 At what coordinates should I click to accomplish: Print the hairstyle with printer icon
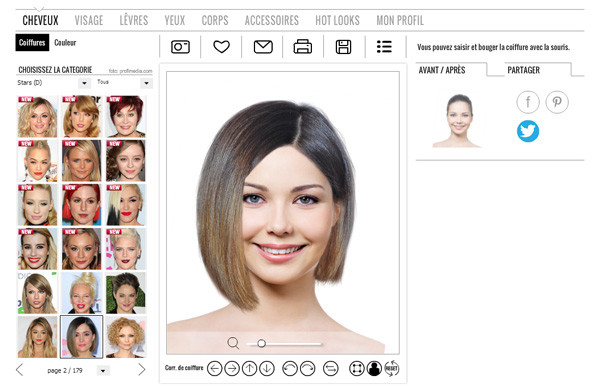pos(303,47)
